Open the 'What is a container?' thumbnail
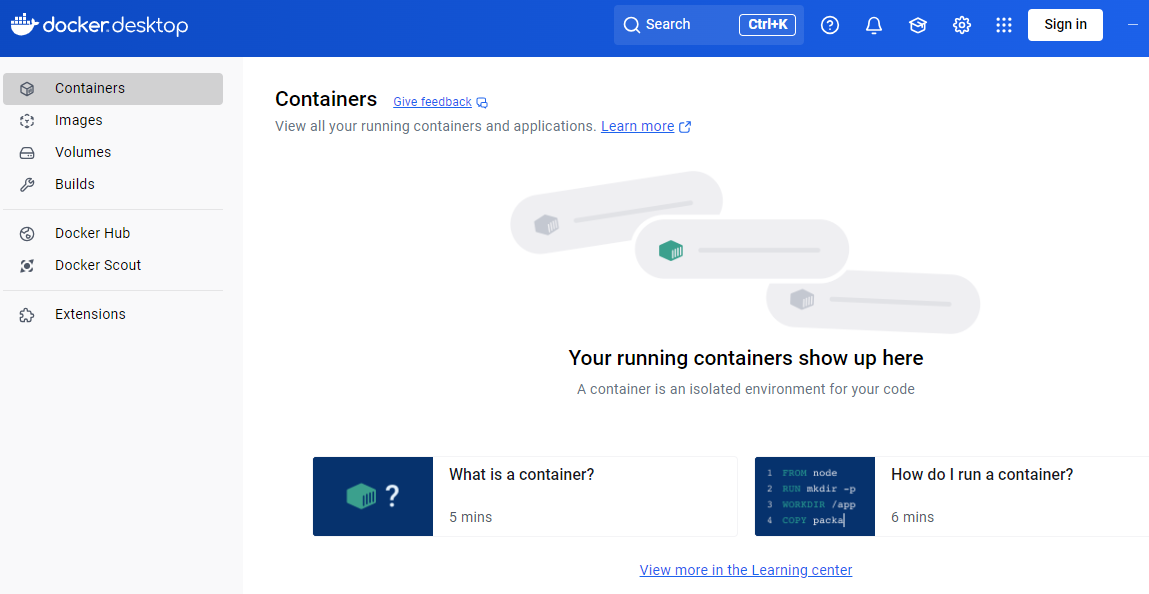 click(373, 497)
